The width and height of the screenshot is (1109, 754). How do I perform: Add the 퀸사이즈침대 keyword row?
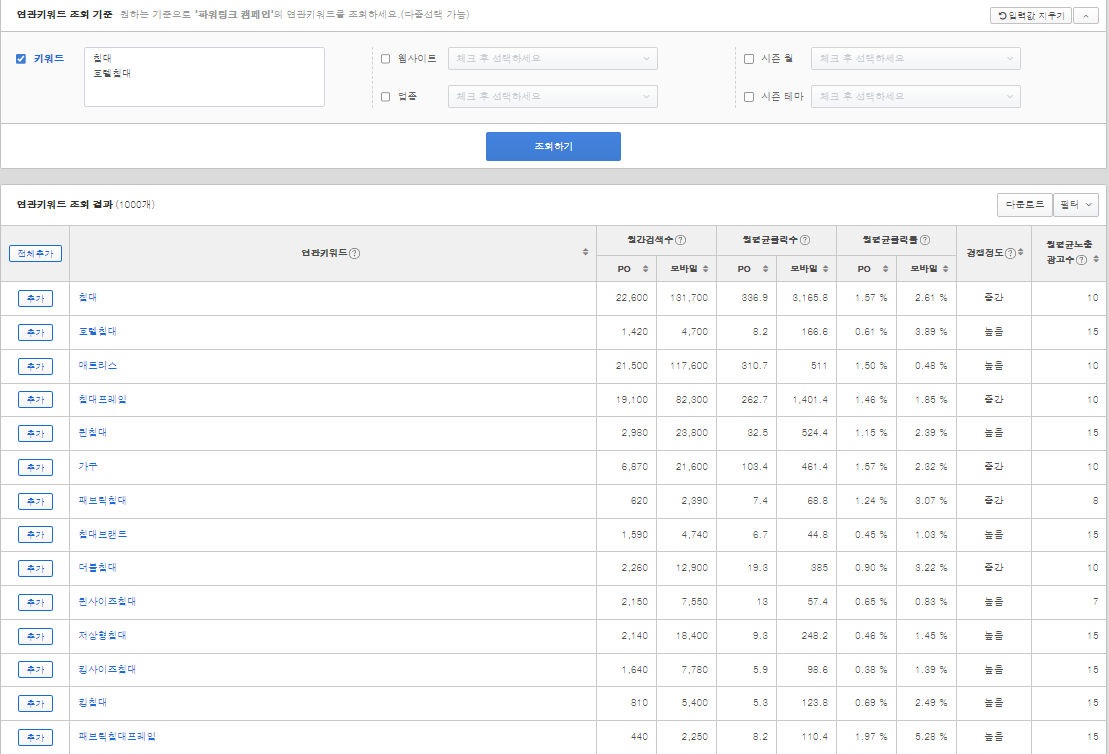35,603
